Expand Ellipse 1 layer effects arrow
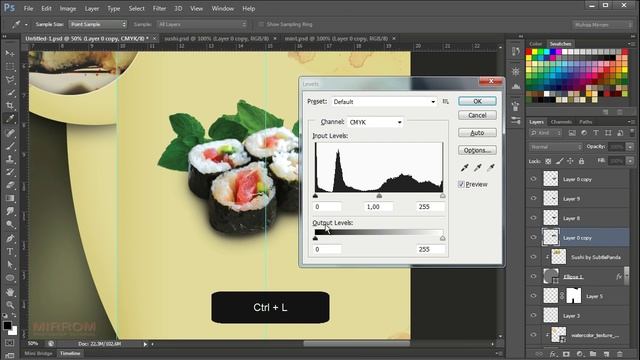Viewport: 640px width, 360px height. point(628,277)
